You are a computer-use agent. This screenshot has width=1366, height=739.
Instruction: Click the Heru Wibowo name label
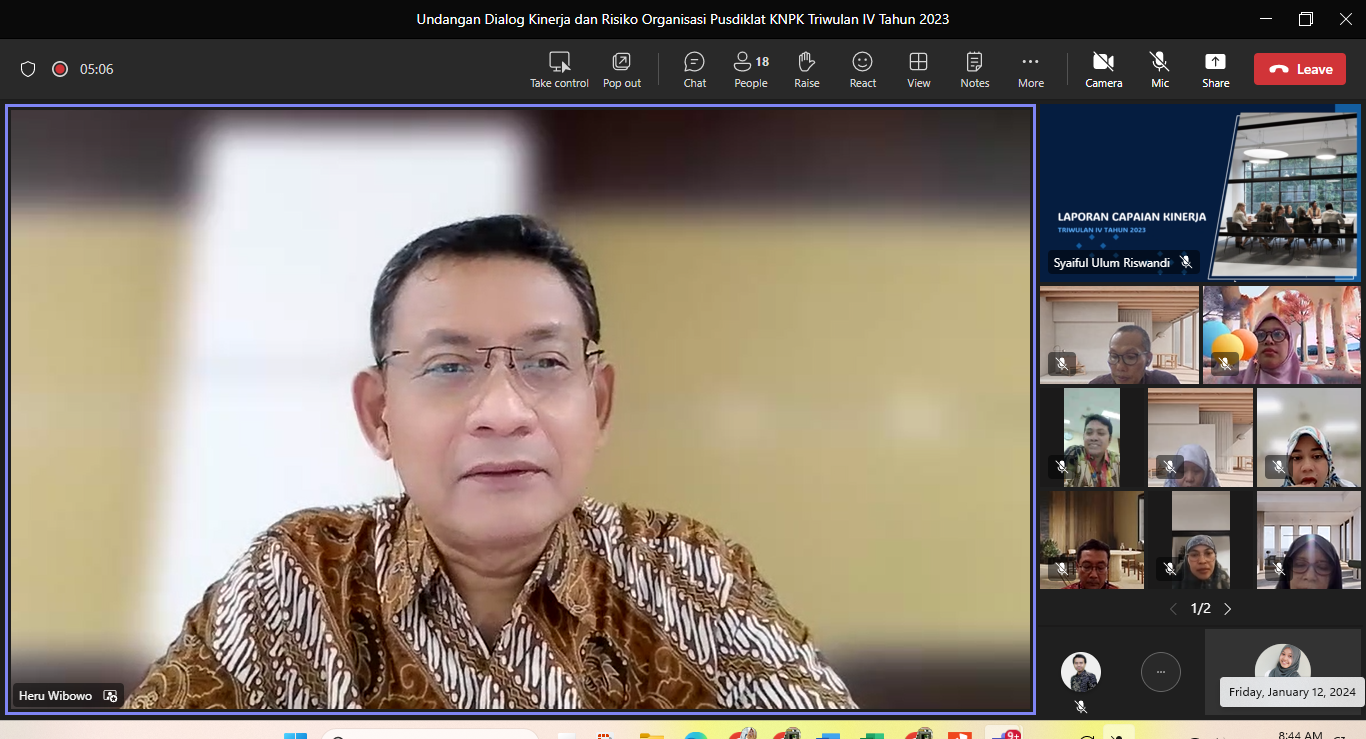[x=55, y=696]
